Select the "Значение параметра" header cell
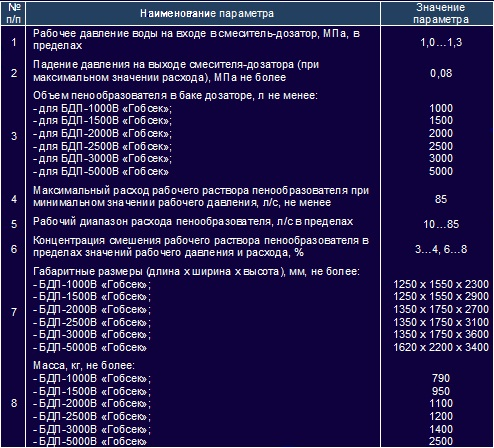The height and width of the screenshot is (448, 494). coord(441,13)
